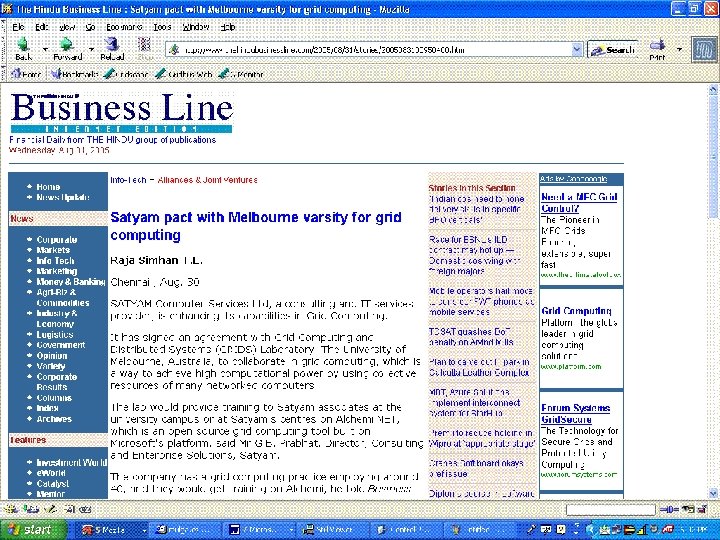Open Mail component icon in status bar
The height and width of the screenshot is (540, 720).
pos(31,509)
